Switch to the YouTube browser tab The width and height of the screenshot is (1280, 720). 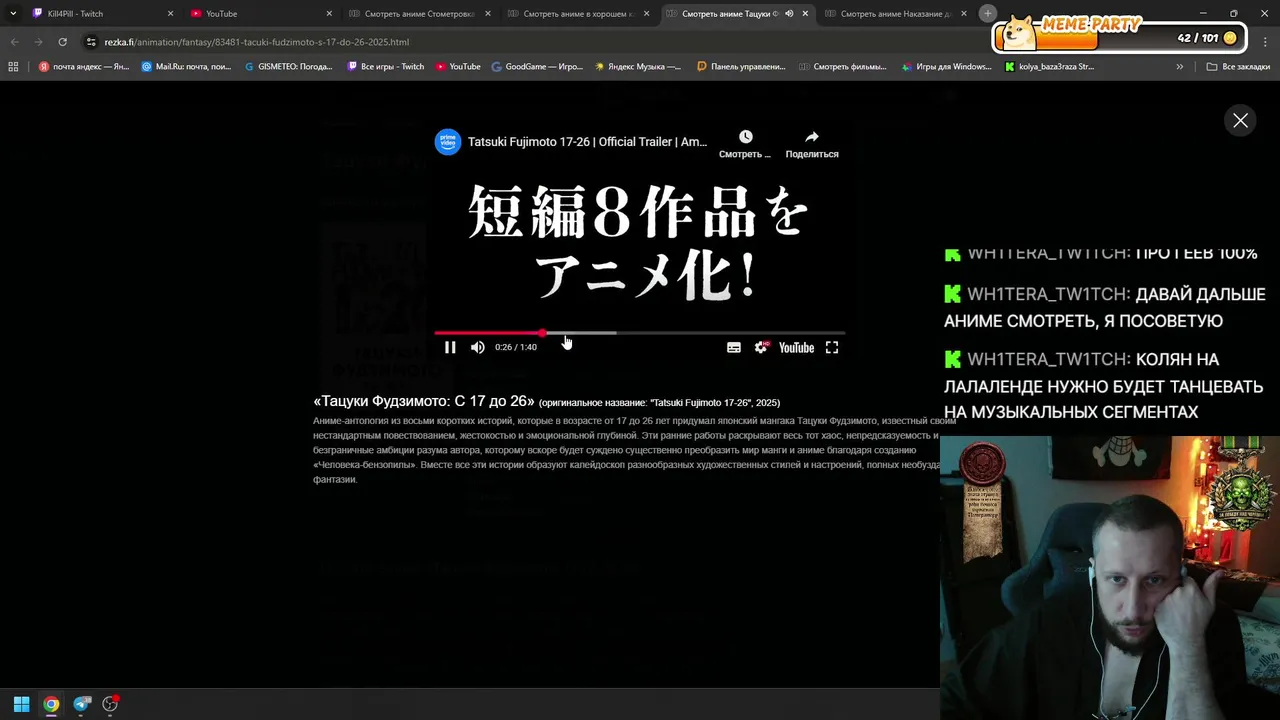coord(260,14)
